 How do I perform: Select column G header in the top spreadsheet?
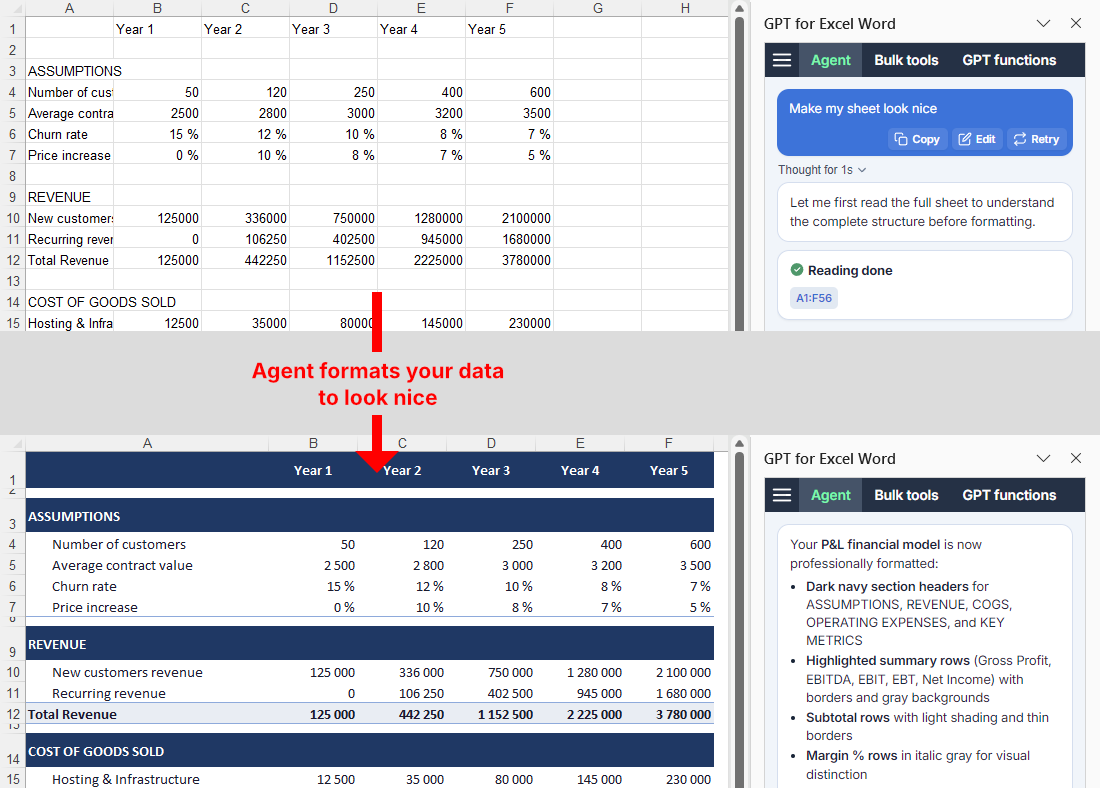click(597, 8)
